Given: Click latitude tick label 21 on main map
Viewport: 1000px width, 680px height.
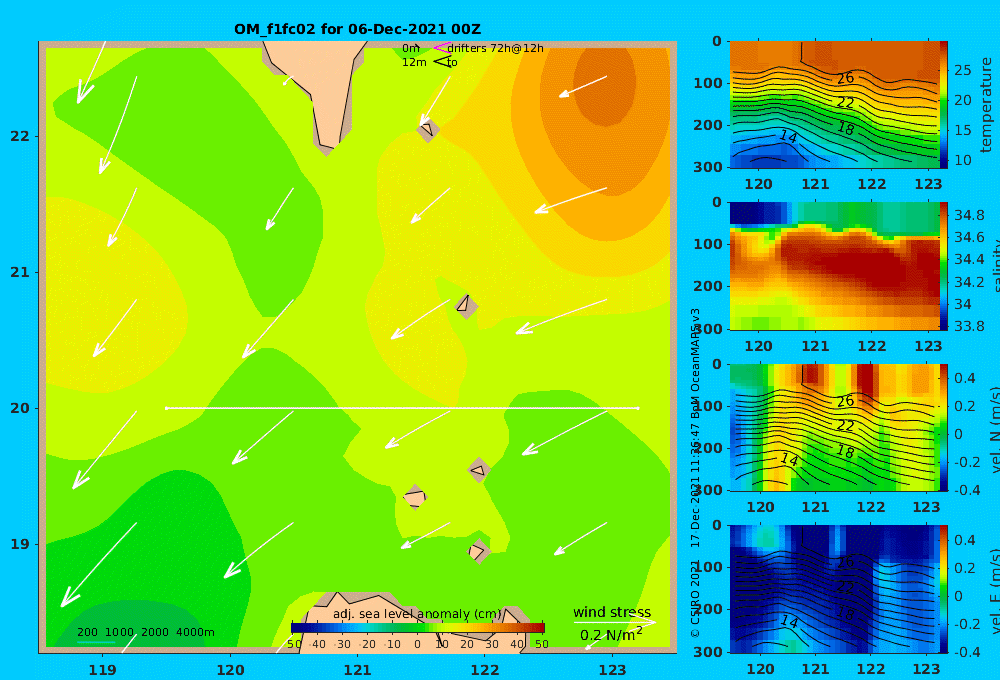Looking at the screenshot, I should (x=20, y=272).
